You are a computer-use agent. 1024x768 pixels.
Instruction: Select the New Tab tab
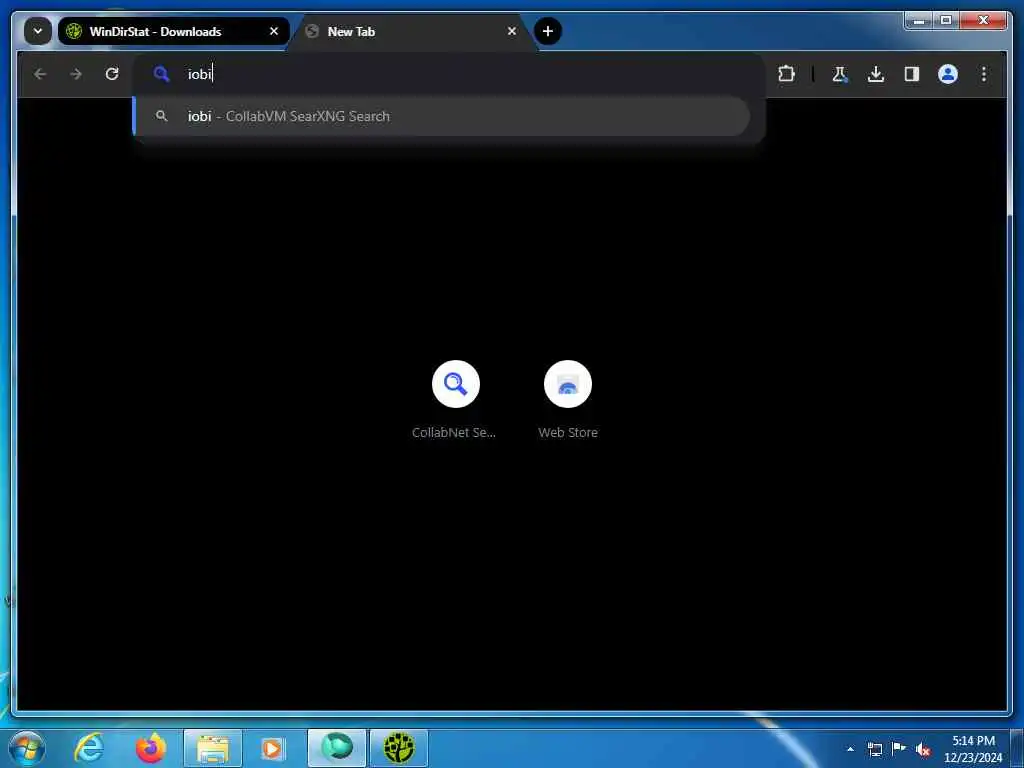411,31
